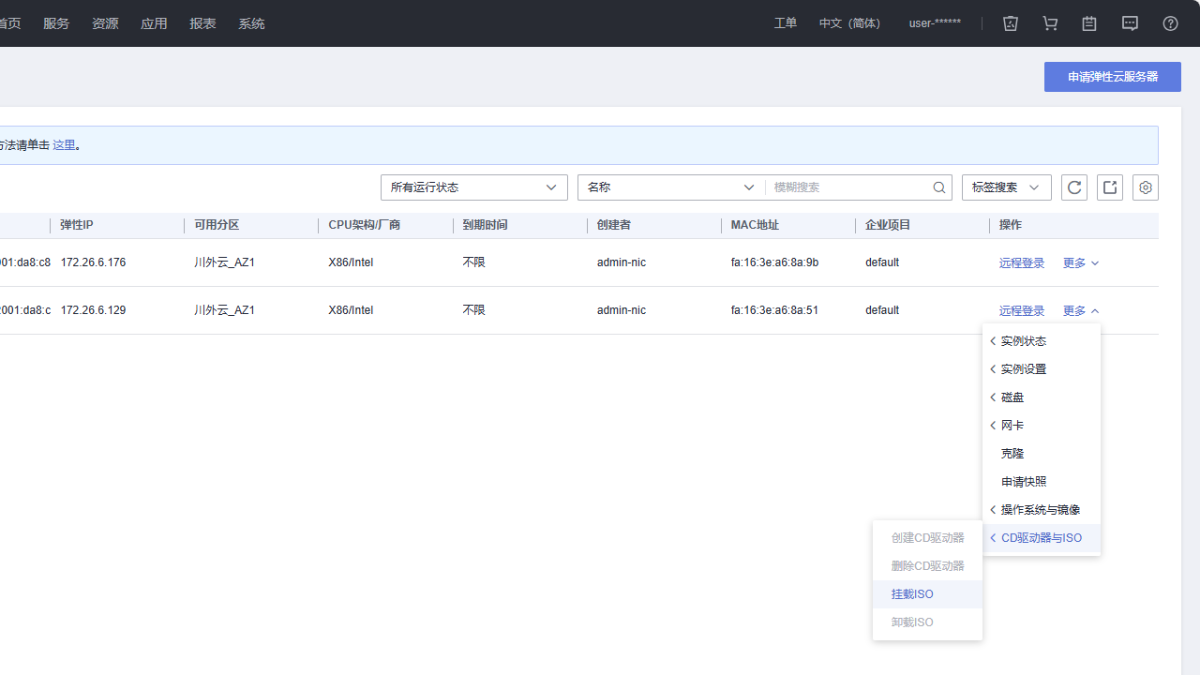The image size is (1200, 675).
Task: Open the recycle bin icon in header
Action: tap(1010, 23)
